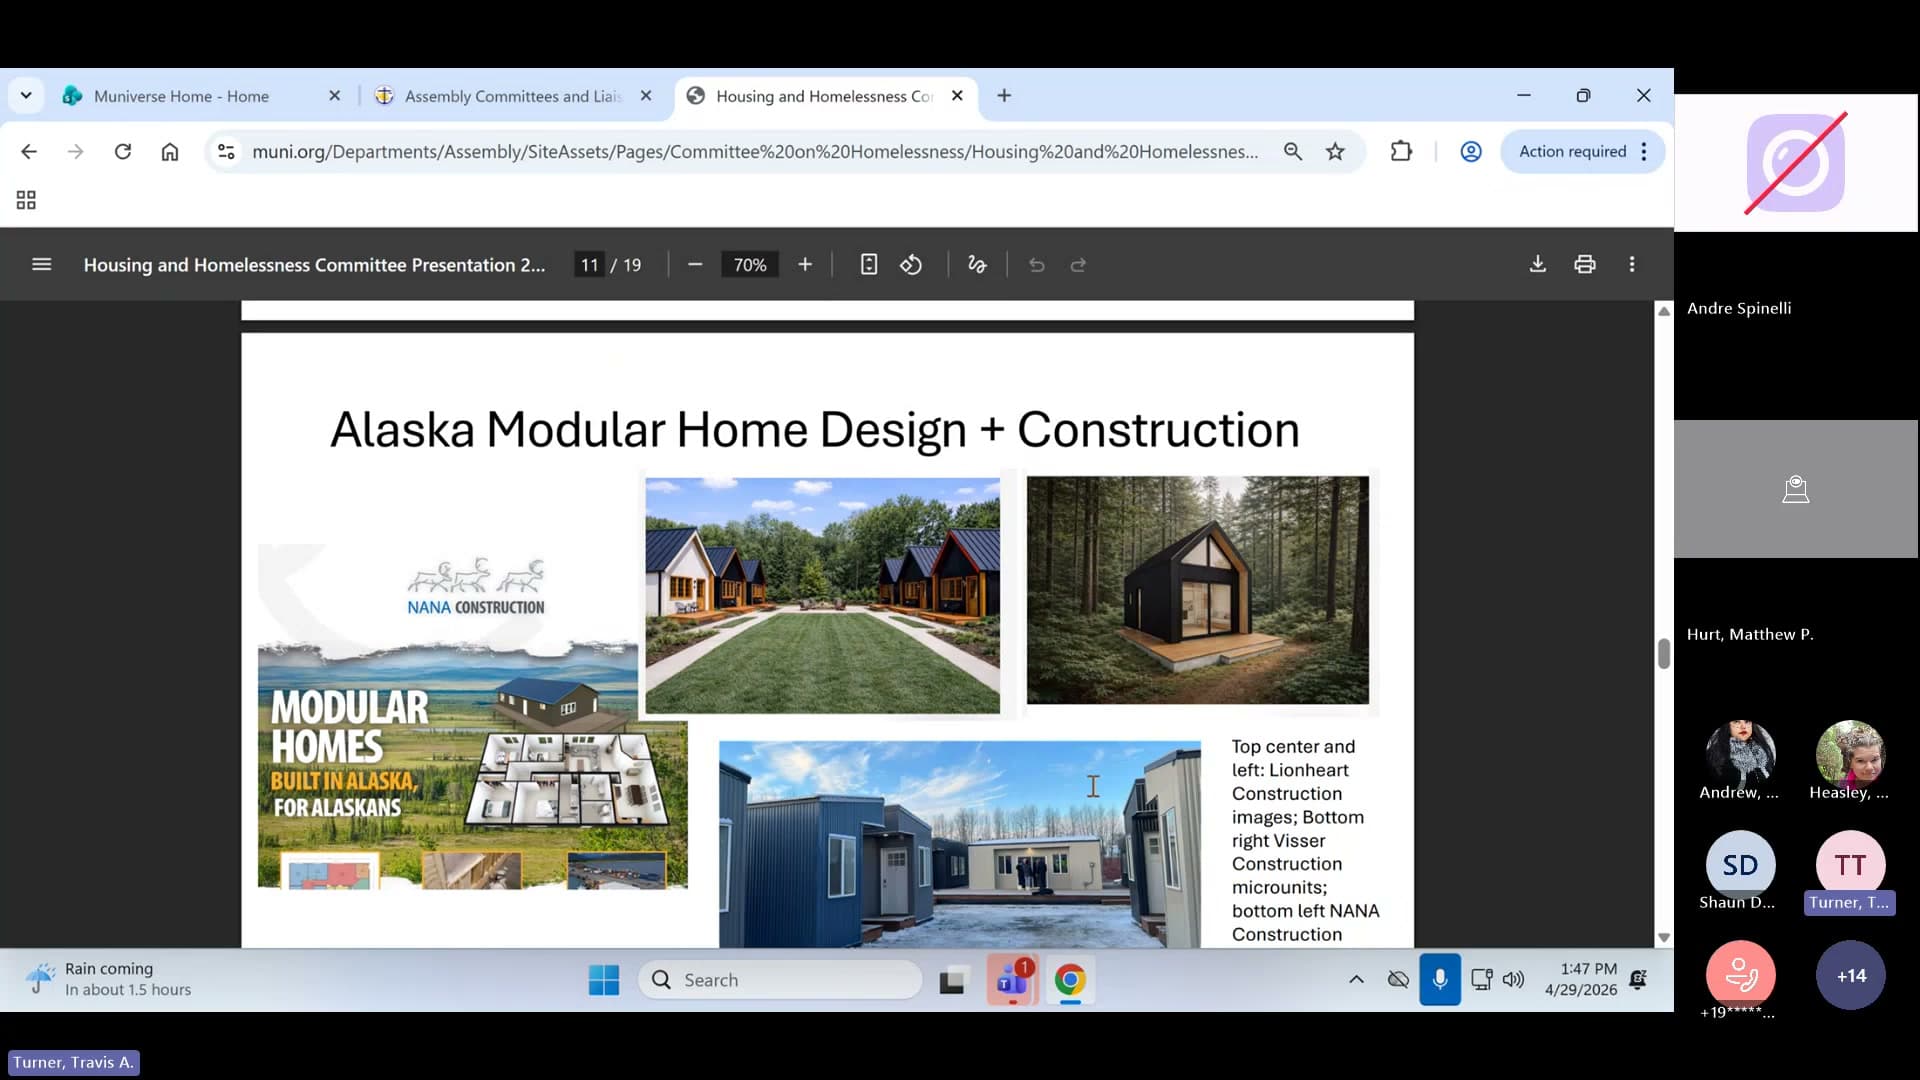Viewport: 1920px width, 1080px height.
Task: Zoom out the PDF with minus button
Action: pyautogui.click(x=695, y=265)
